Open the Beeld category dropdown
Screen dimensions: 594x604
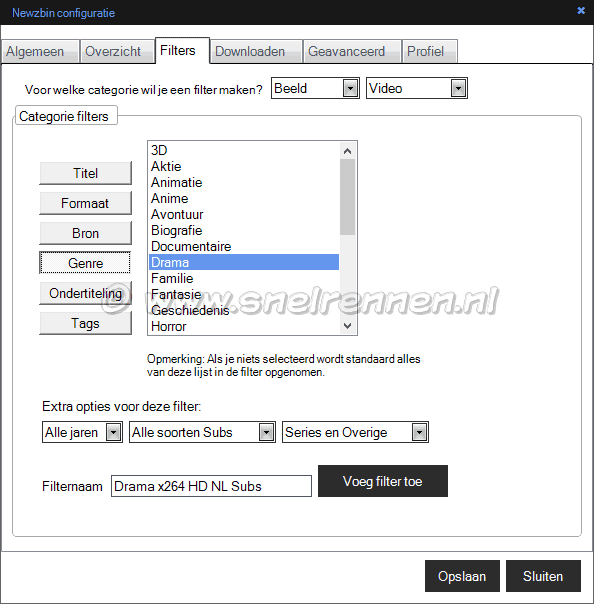[x=315, y=88]
